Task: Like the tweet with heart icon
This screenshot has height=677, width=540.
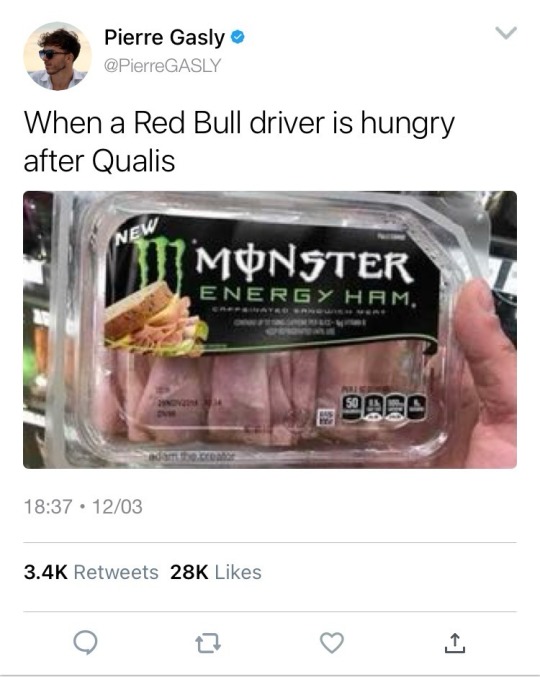Action: pyautogui.click(x=332, y=642)
